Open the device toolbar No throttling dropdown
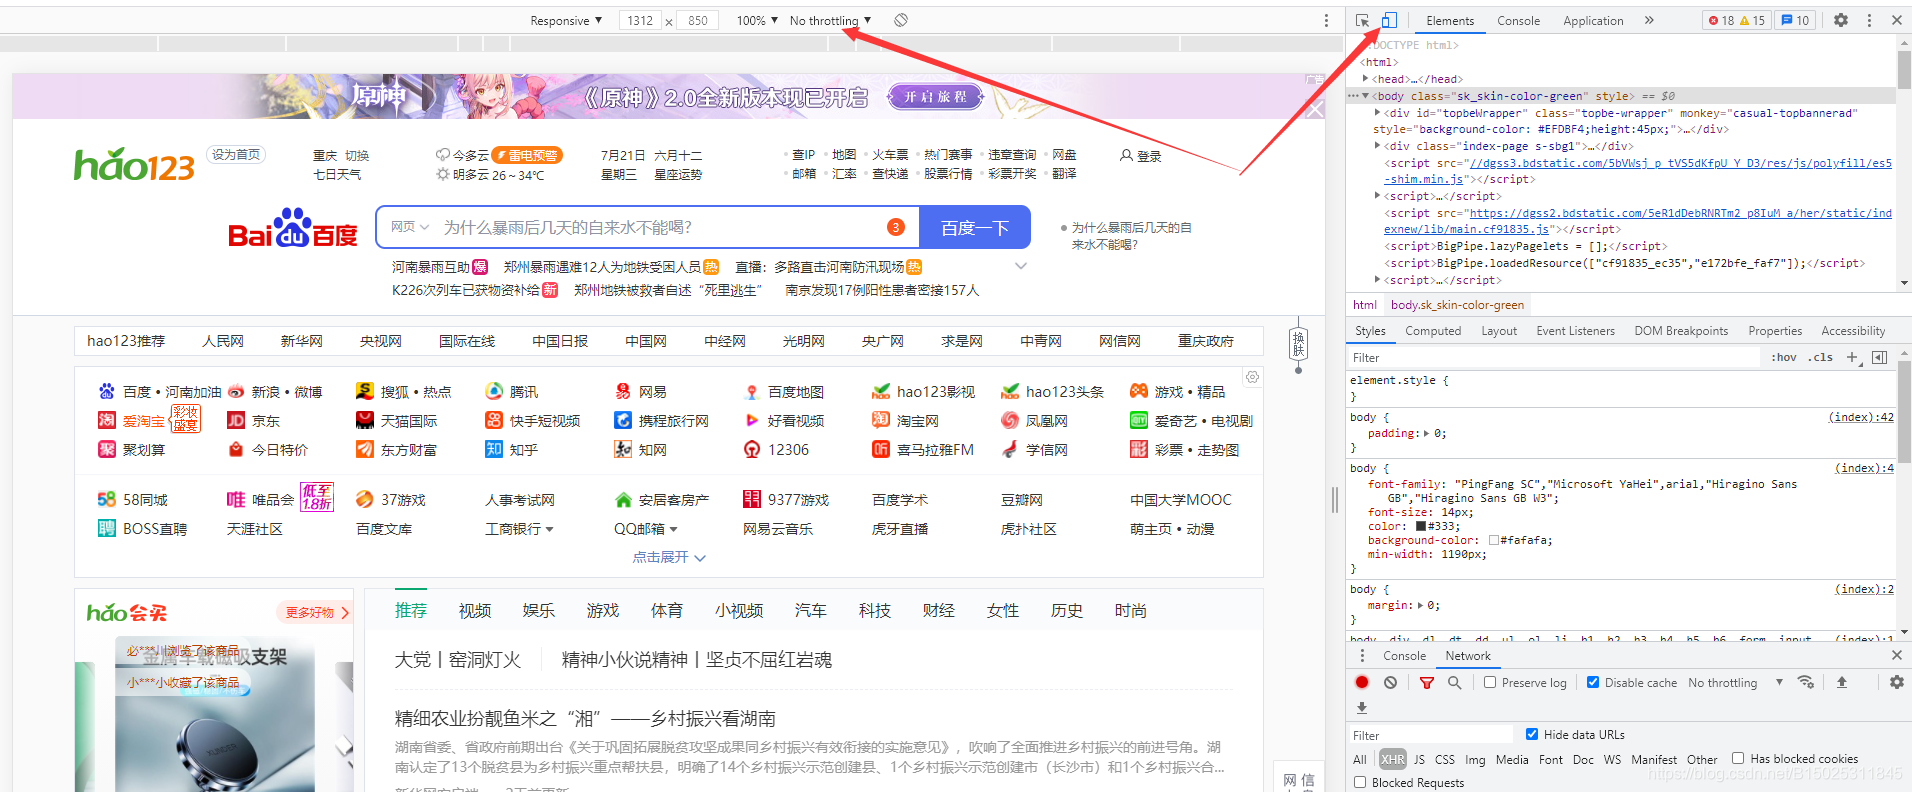 (830, 20)
